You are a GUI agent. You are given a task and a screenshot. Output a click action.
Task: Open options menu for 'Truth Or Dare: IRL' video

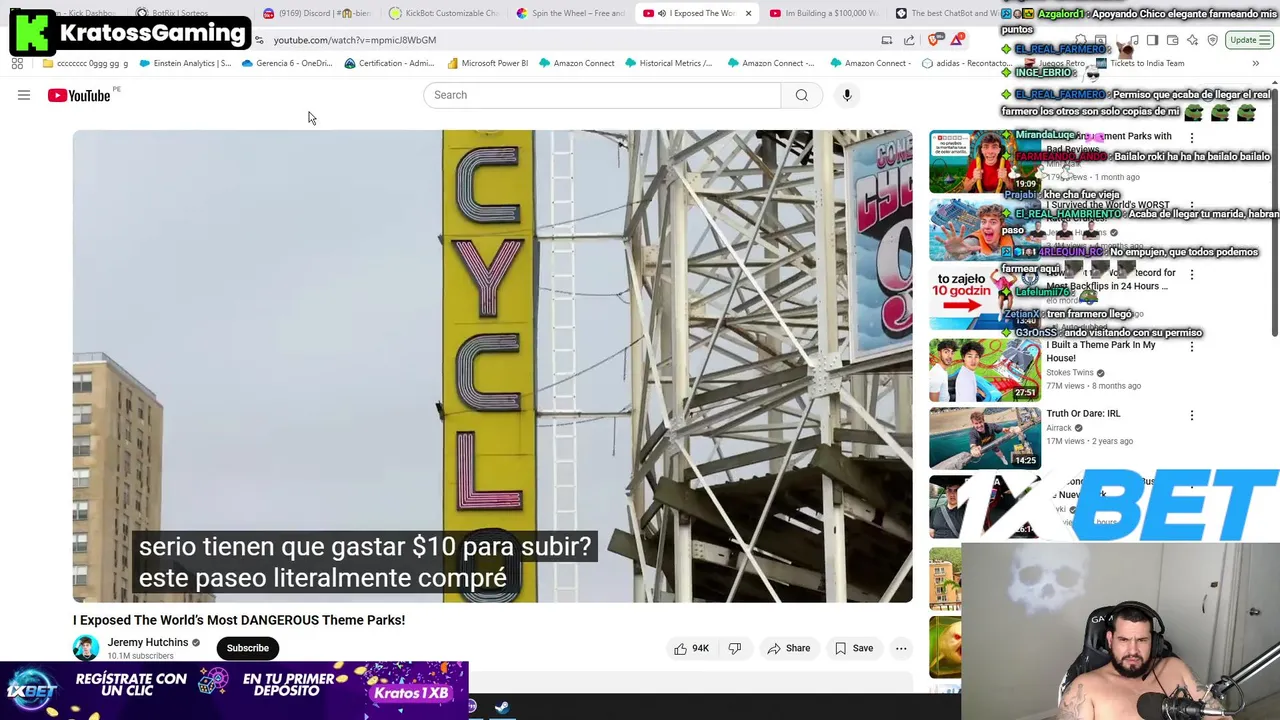(1191, 415)
